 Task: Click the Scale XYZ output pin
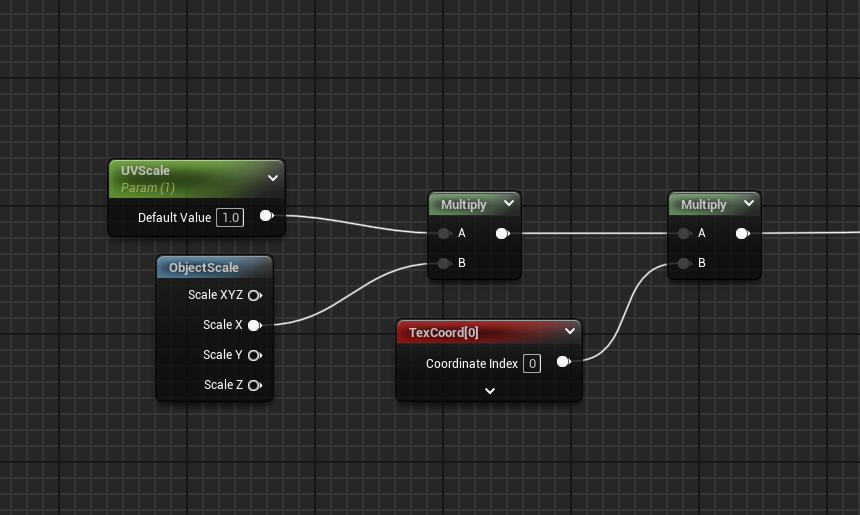click(254, 295)
